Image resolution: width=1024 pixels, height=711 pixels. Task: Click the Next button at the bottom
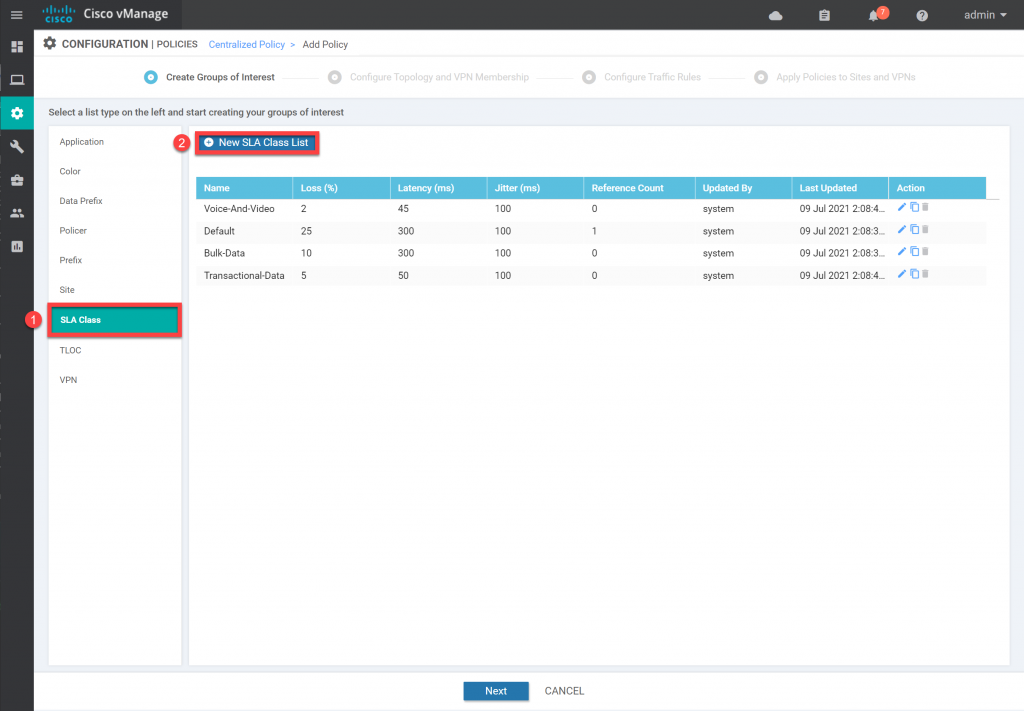click(496, 691)
